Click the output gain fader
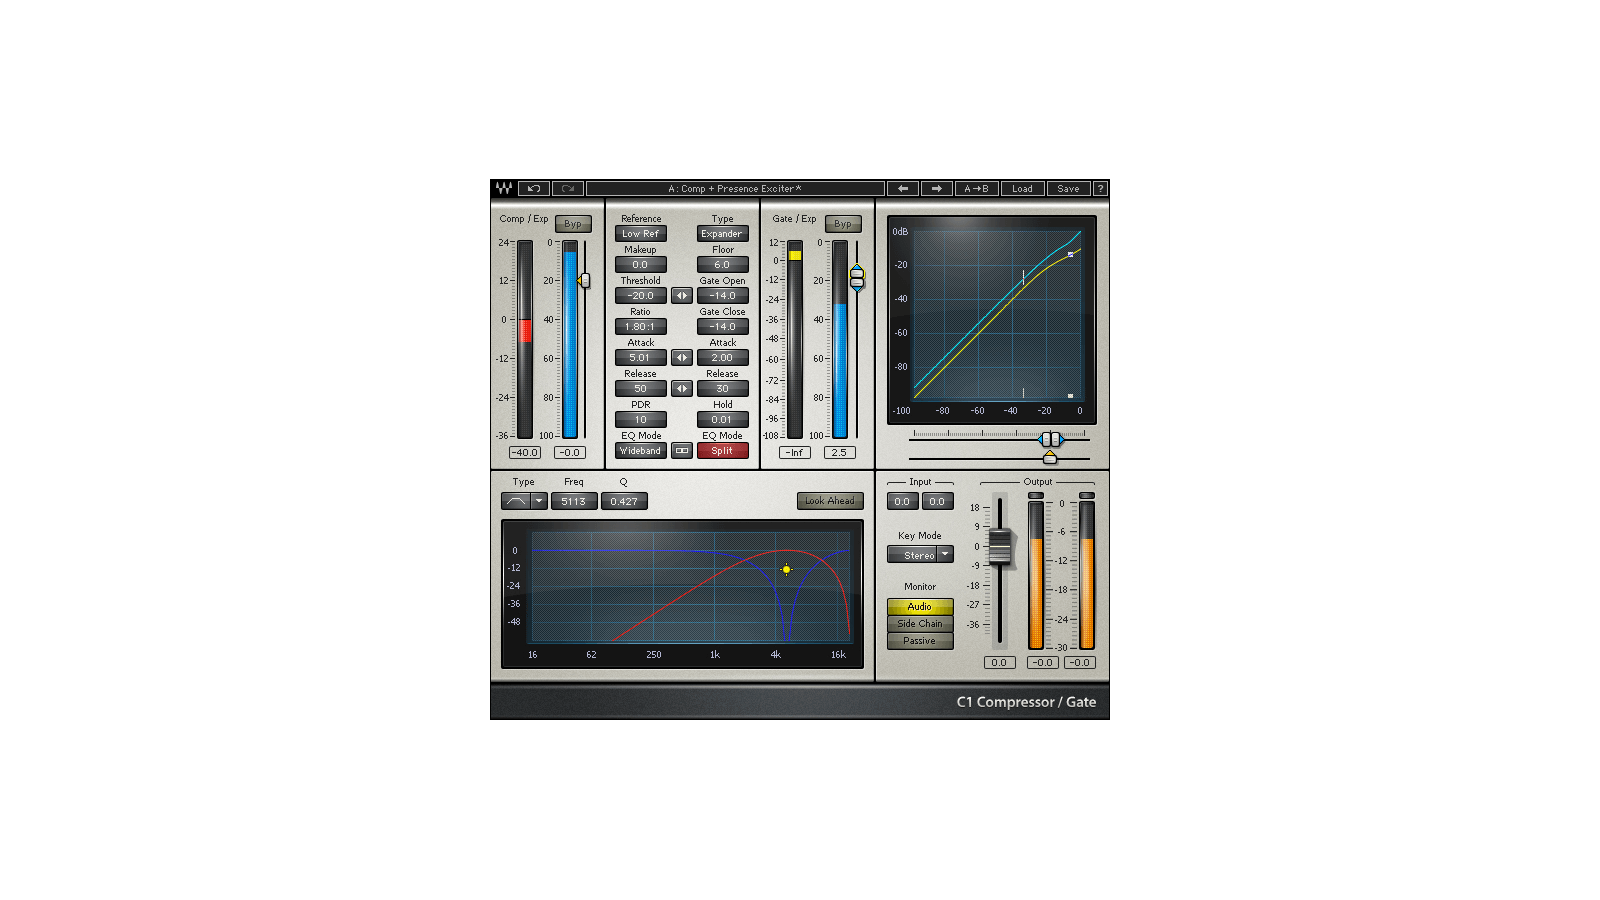The image size is (1600, 900). (x=1000, y=547)
